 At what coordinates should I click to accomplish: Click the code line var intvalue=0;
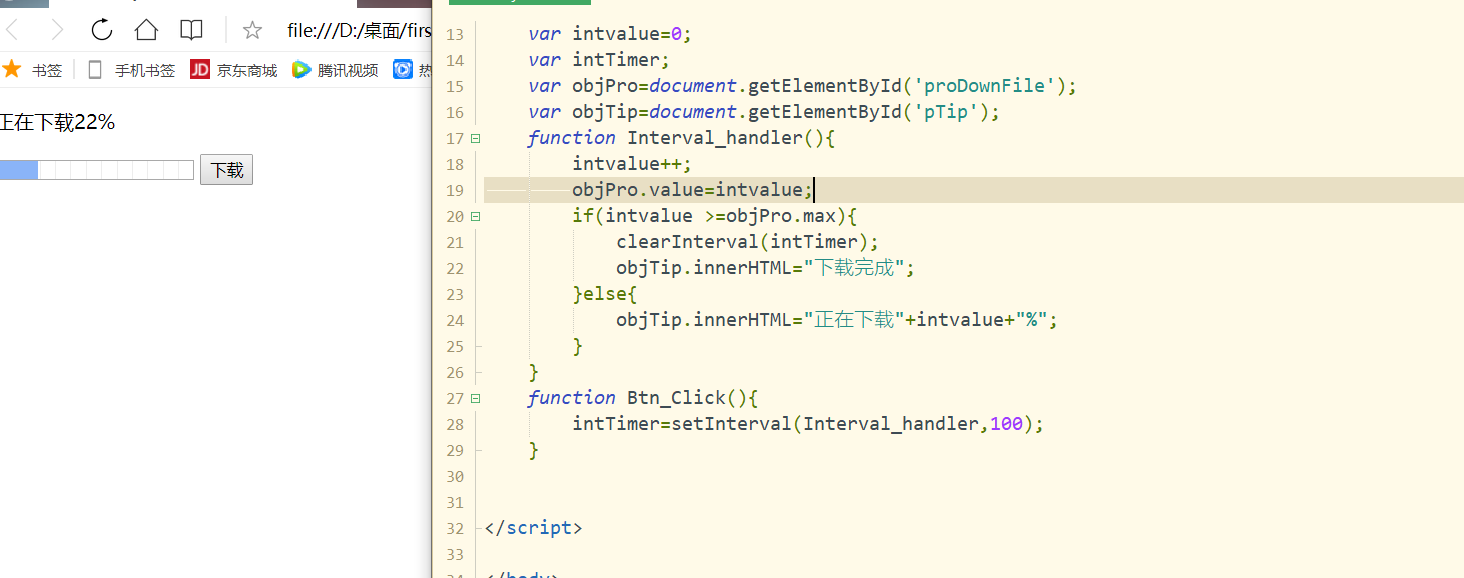point(610,34)
